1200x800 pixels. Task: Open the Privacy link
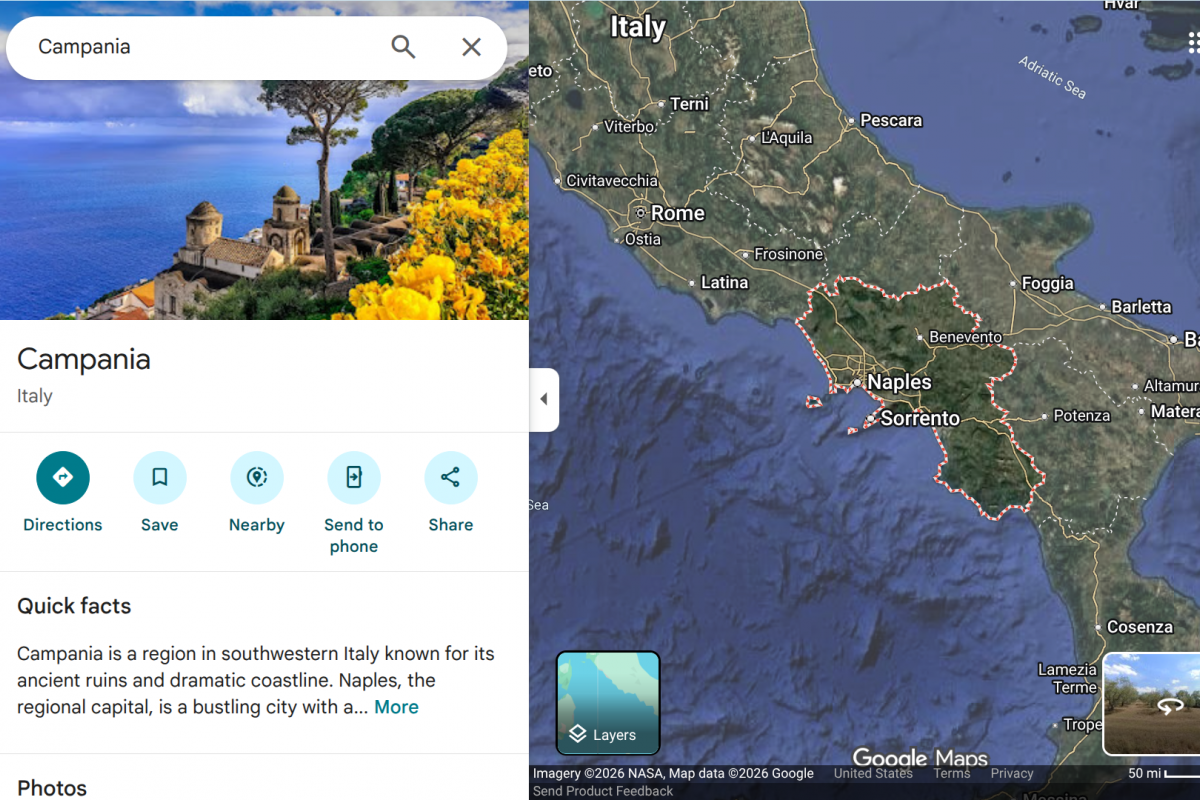click(x=1012, y=773)
